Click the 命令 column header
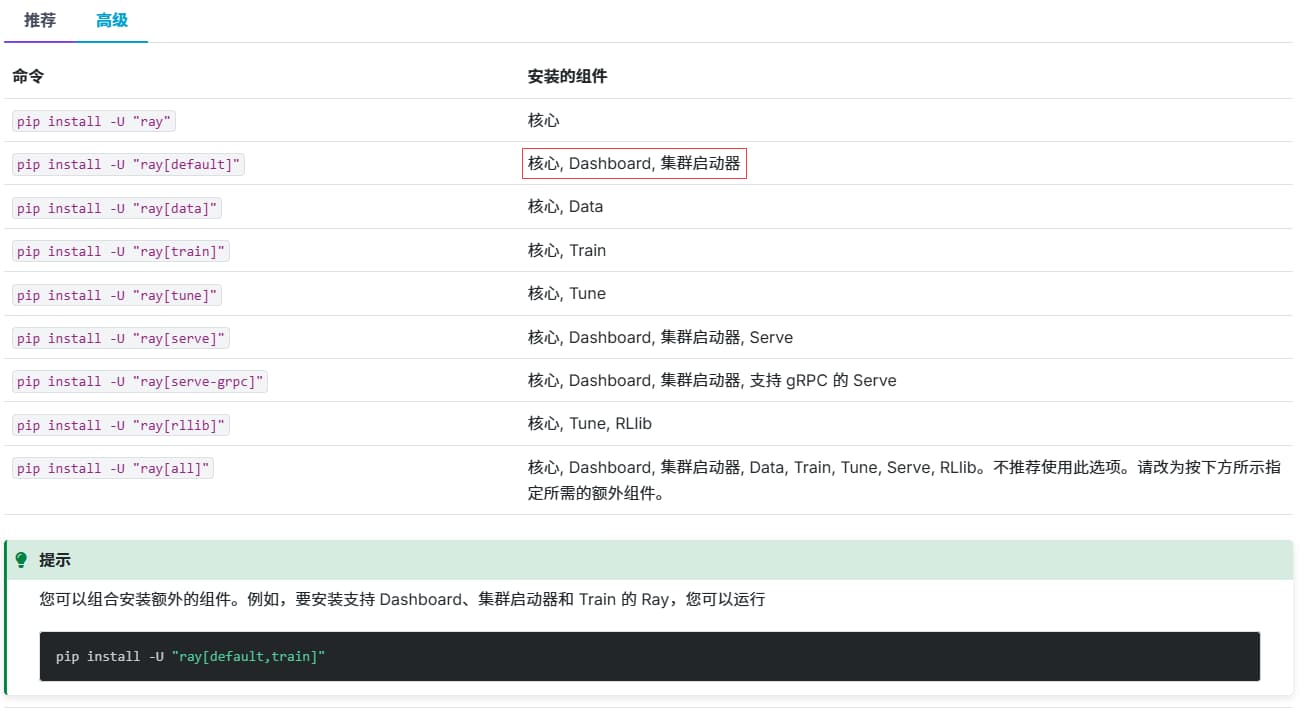1300x708 pixels. pyautogui.click(x=28, y=76)
